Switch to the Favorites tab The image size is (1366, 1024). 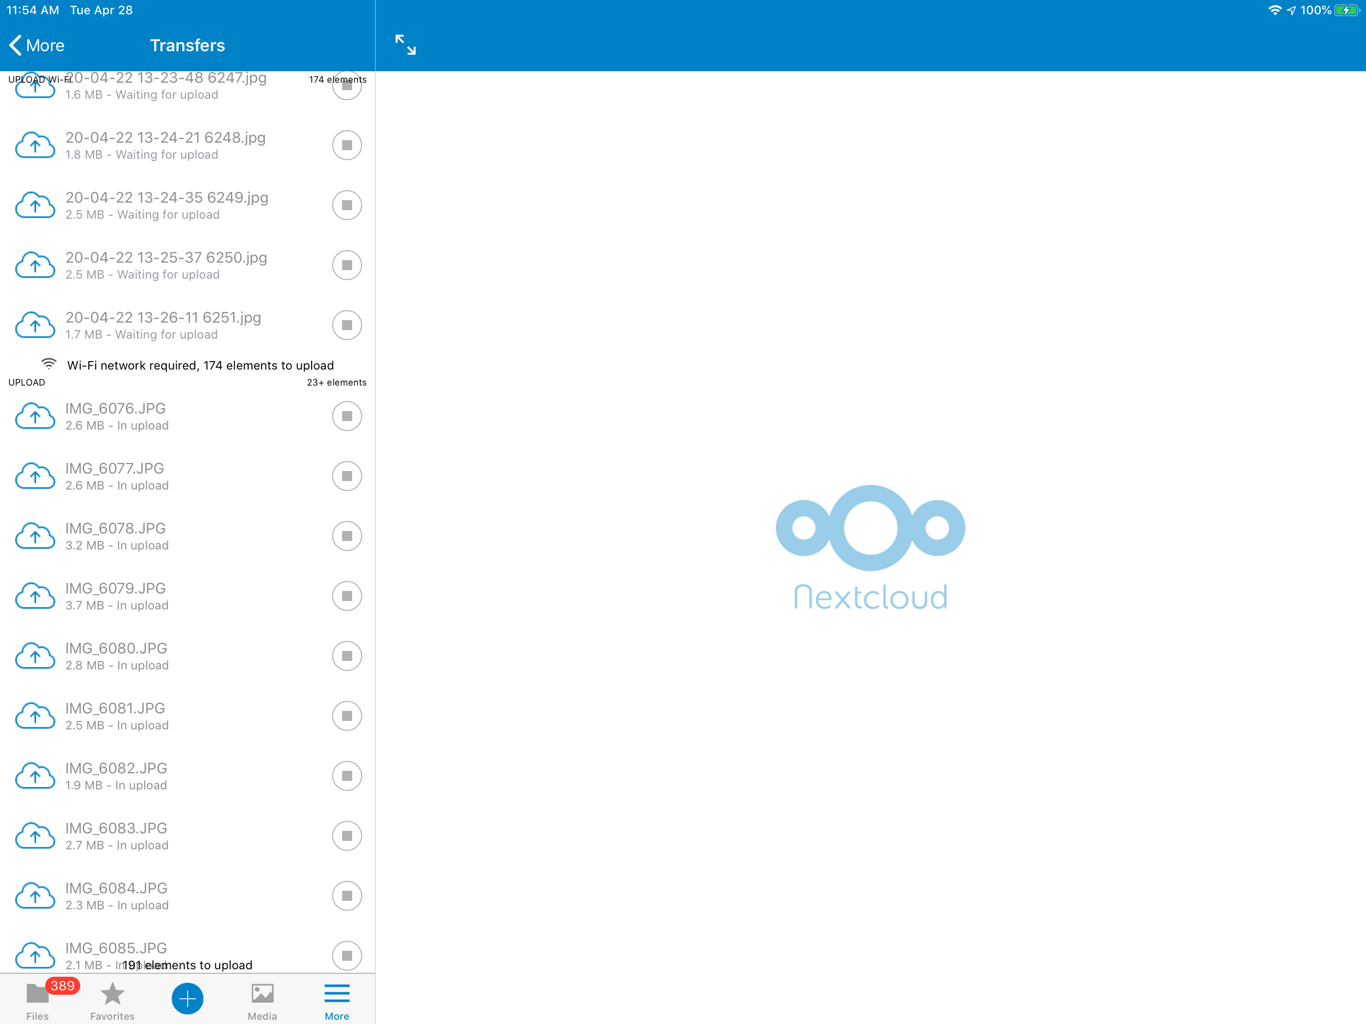[112, 1000]
